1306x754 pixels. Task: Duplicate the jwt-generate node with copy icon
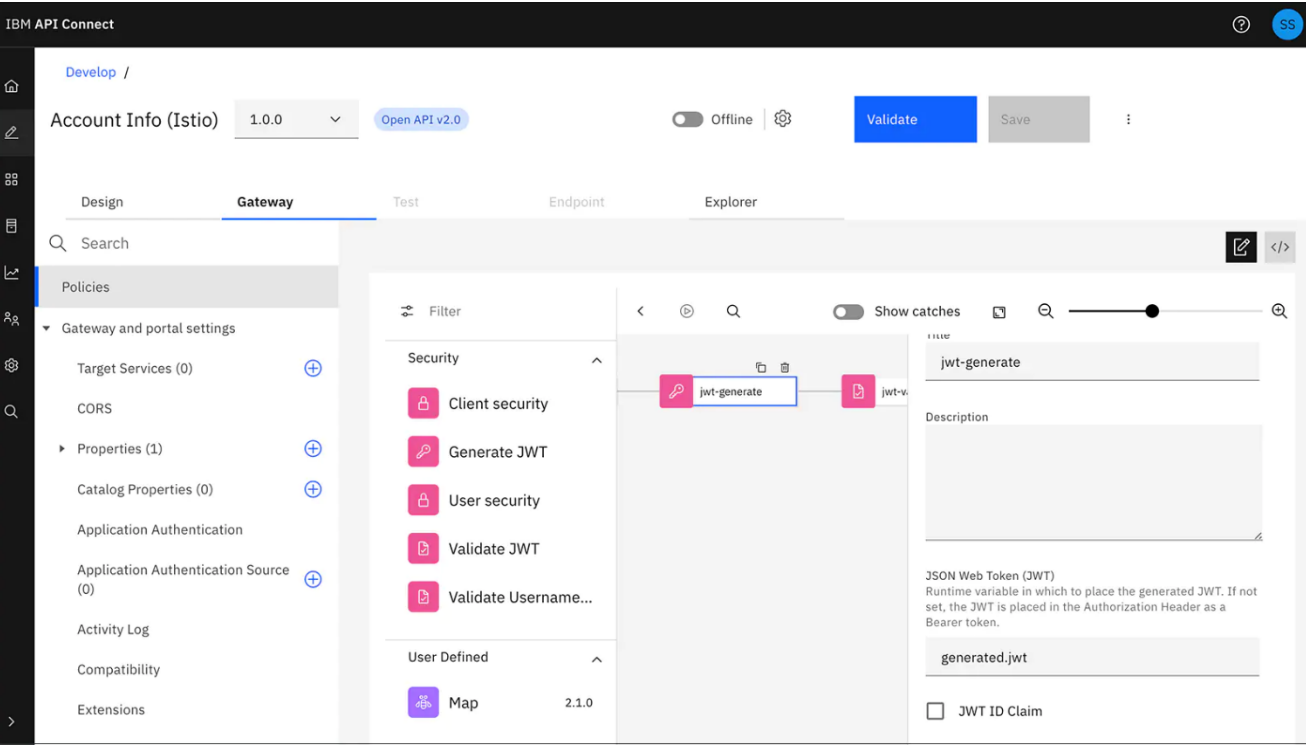pos(761,367)
